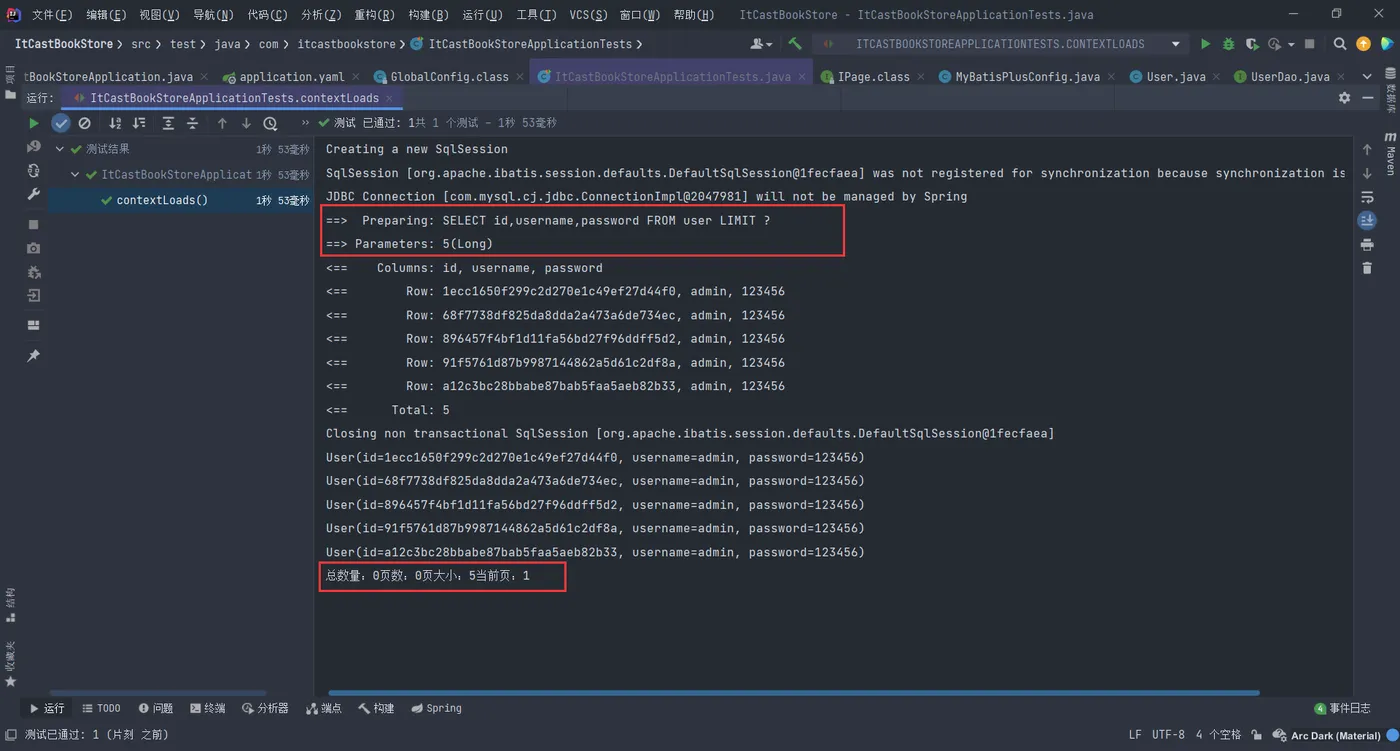
Task: Open Maven side tool window
Action: pyautogui.click(x=1390, y=152)
